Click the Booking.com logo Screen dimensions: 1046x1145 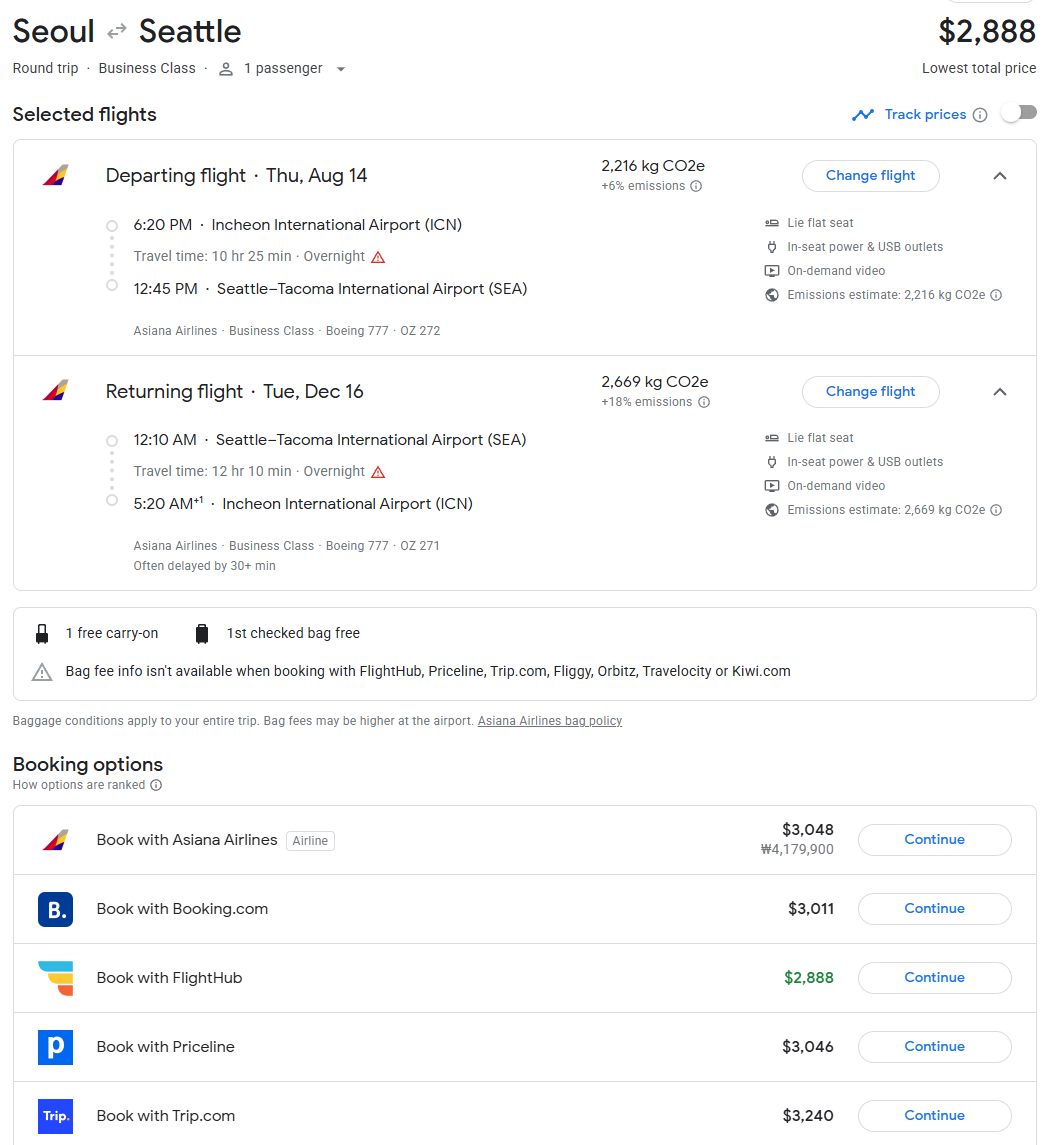[x=56, y=909]
